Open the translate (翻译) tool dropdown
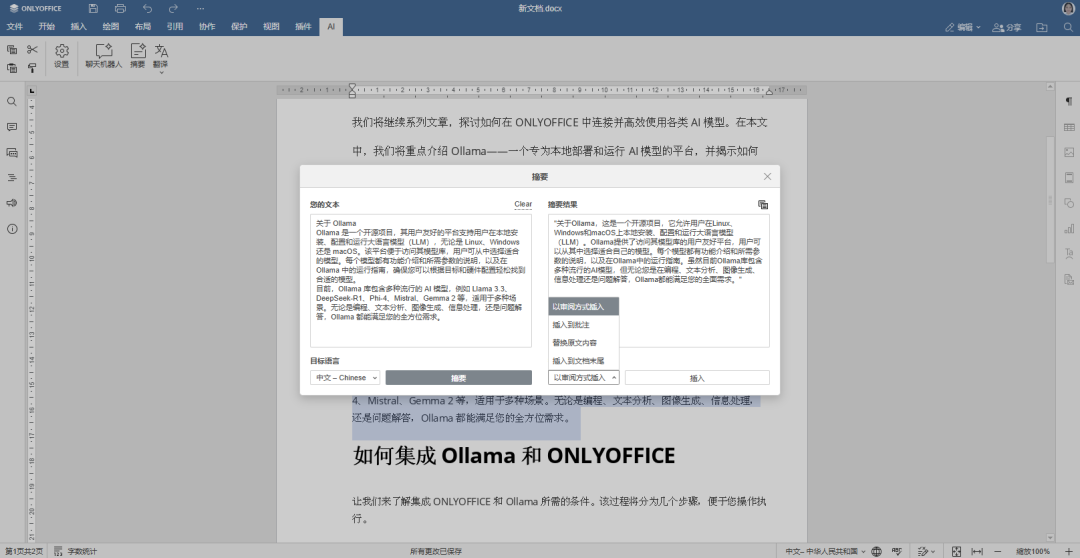This screenshot has height=558, width=1080. coord(161,59)
